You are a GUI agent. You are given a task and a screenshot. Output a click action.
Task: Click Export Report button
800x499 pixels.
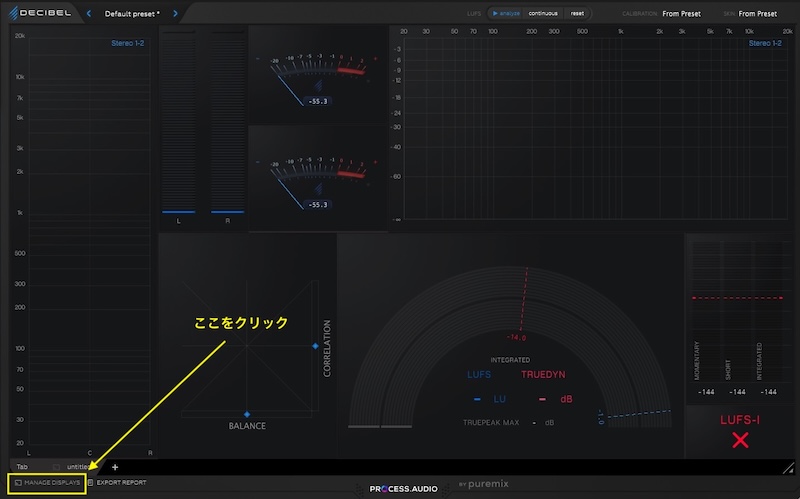(120, 483)
